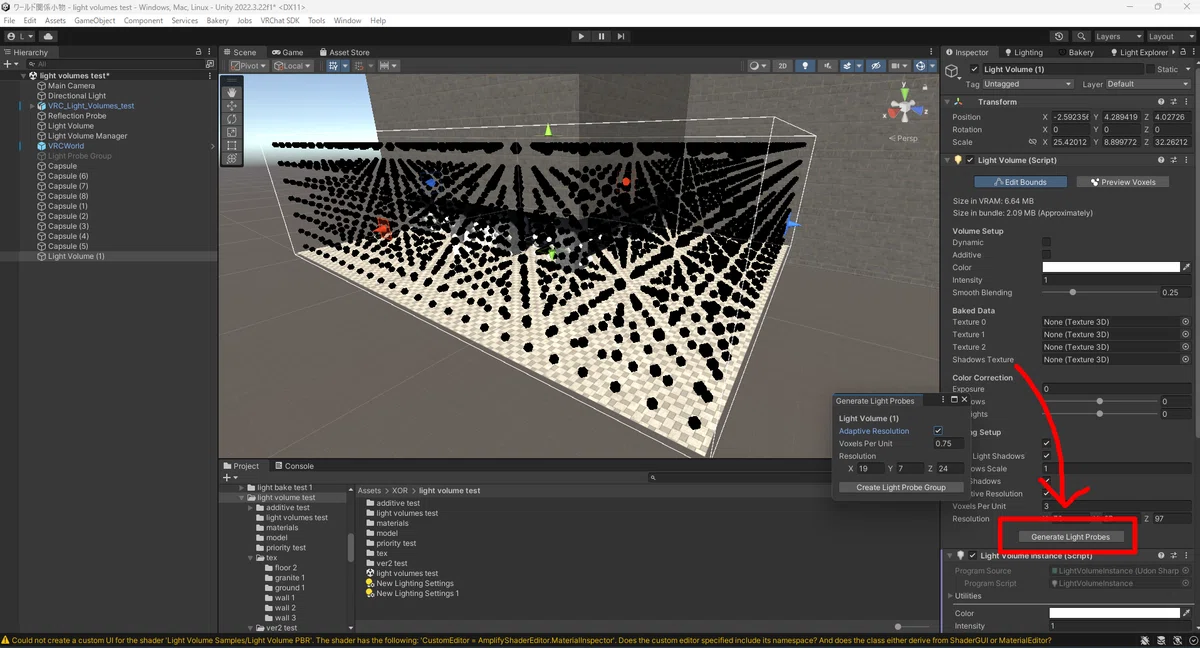Switch to the Lighting tab
Image resolution: width=1200 pixels, height=648 pixels.
[x=1023, y=52]
